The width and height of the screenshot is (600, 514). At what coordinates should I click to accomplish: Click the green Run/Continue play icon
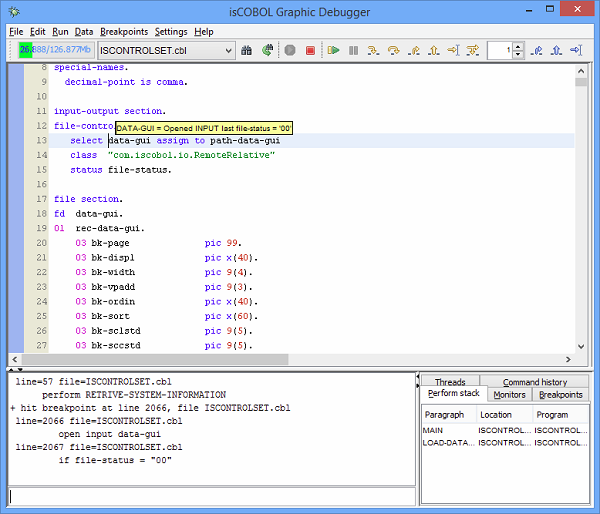(x=334, y=50)
